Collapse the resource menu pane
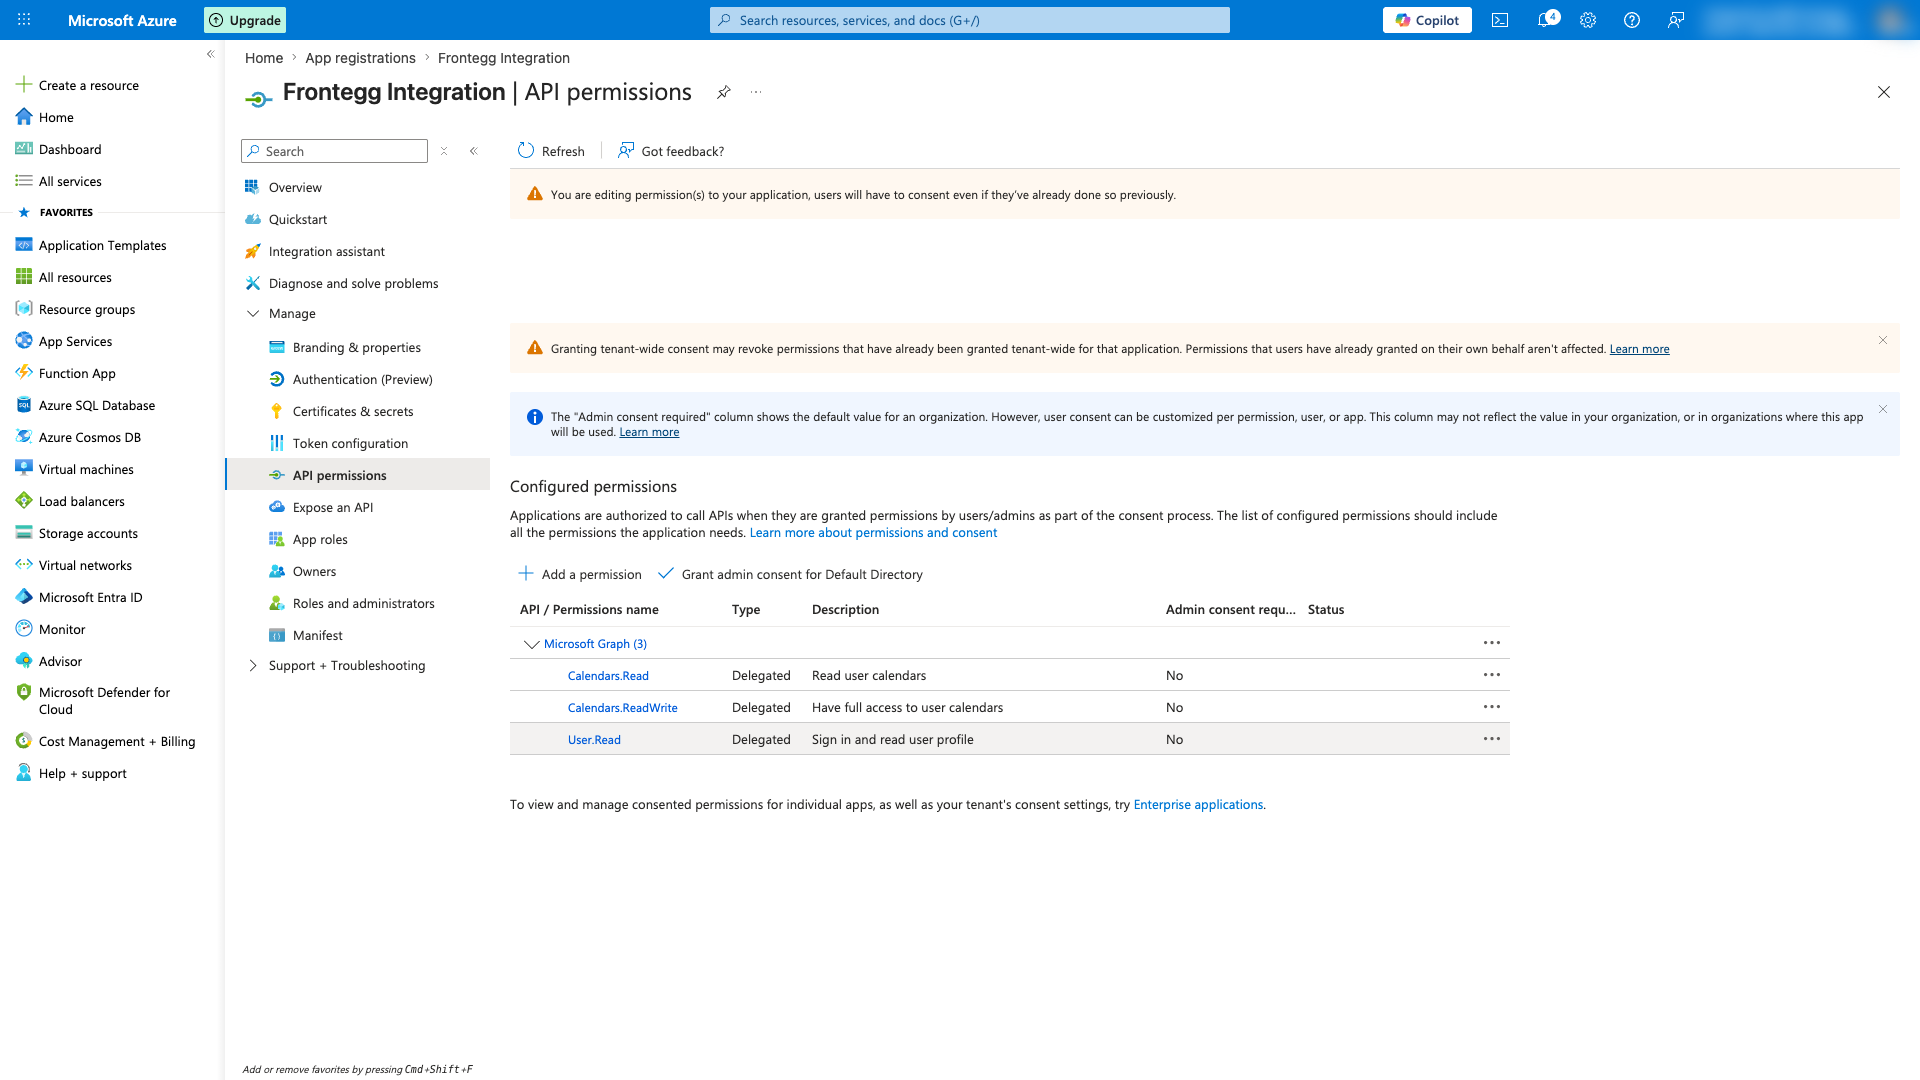This screenshot has width=1920, height=1080. 474,151
